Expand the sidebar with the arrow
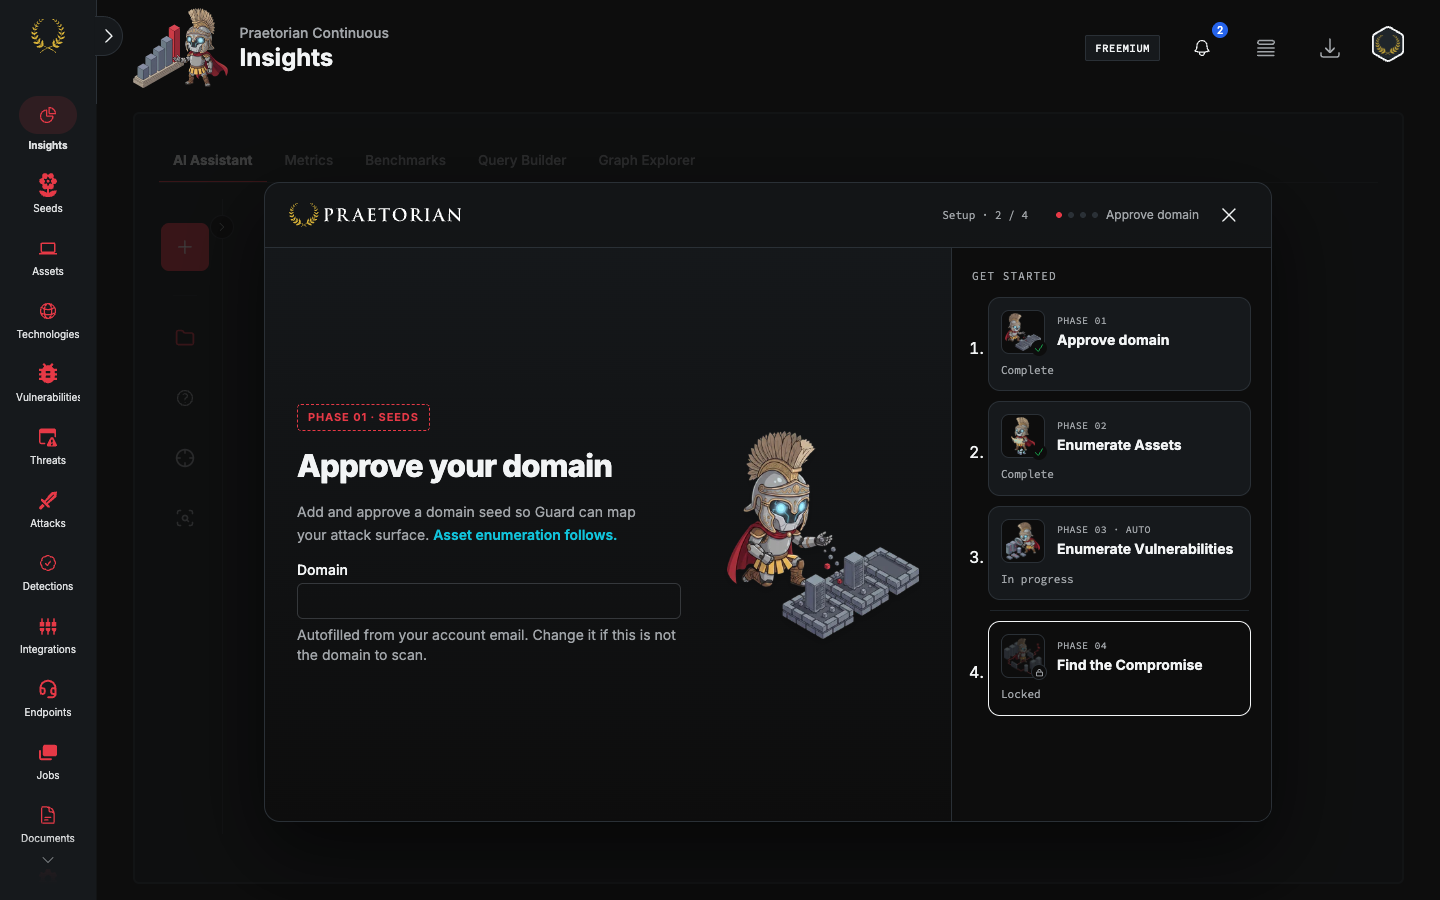Image resolution: width=1440 pixels, height=900 pixels. 108,36
